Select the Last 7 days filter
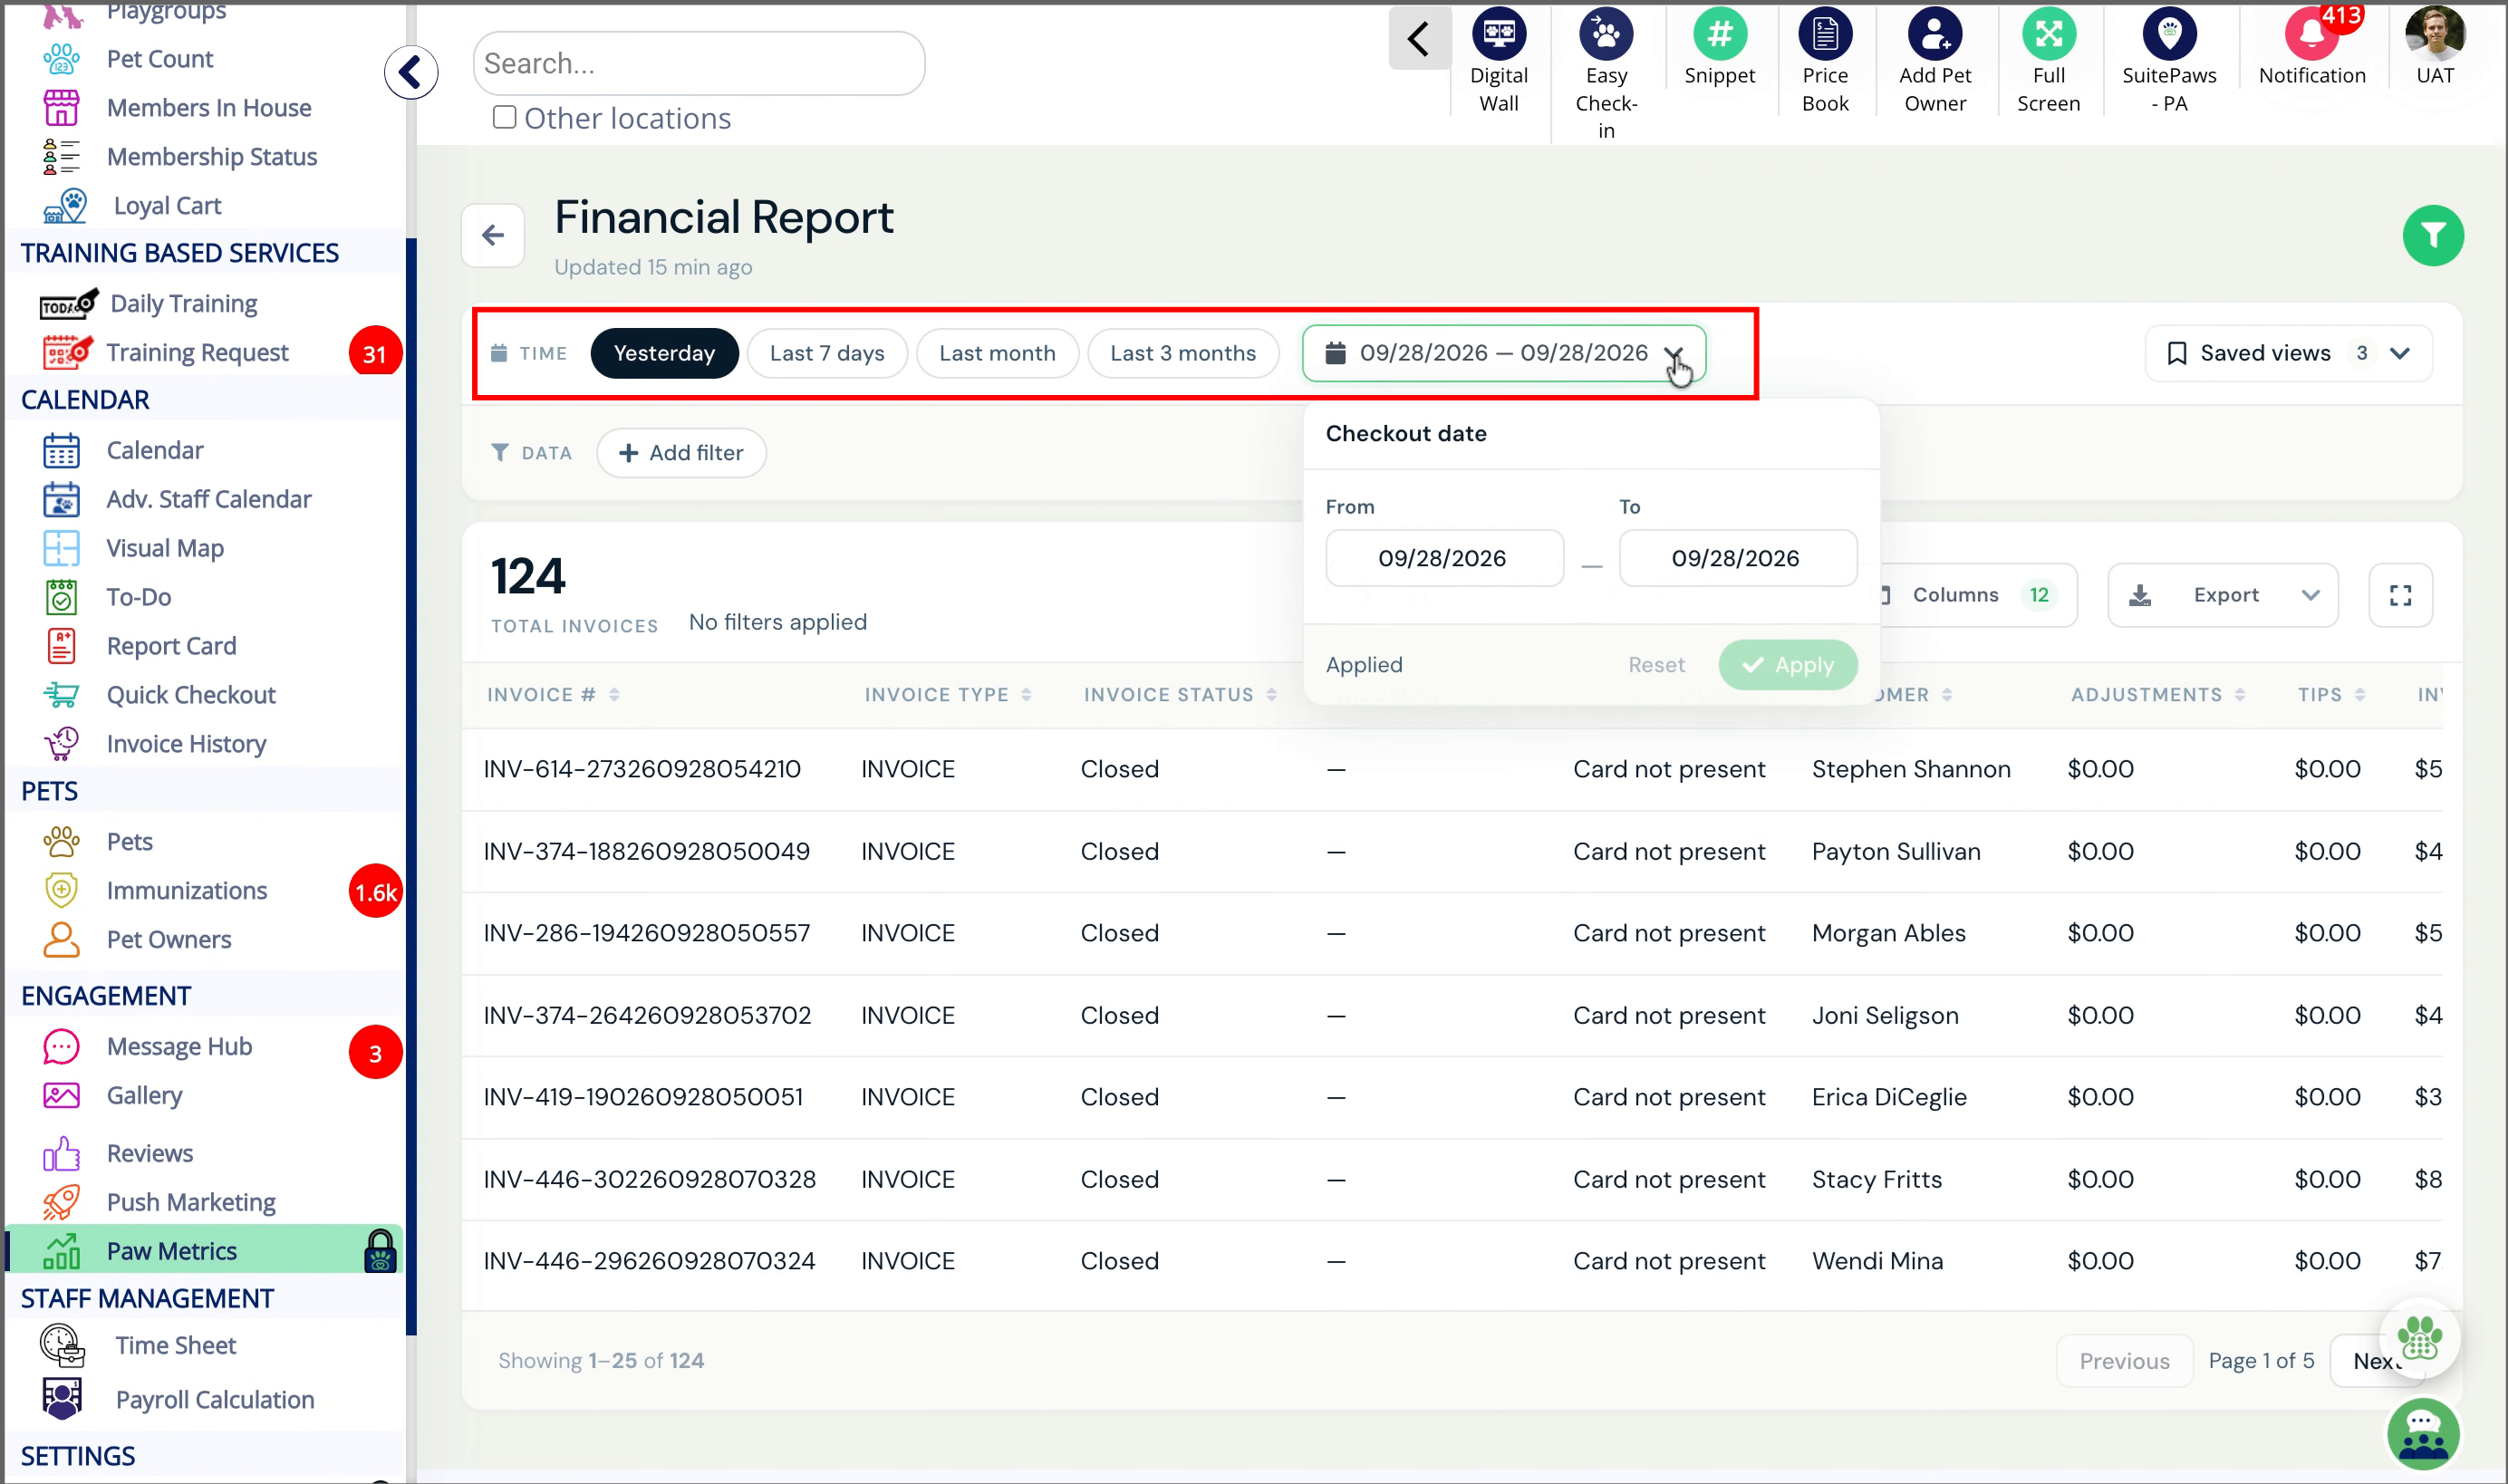 (826, 353)
